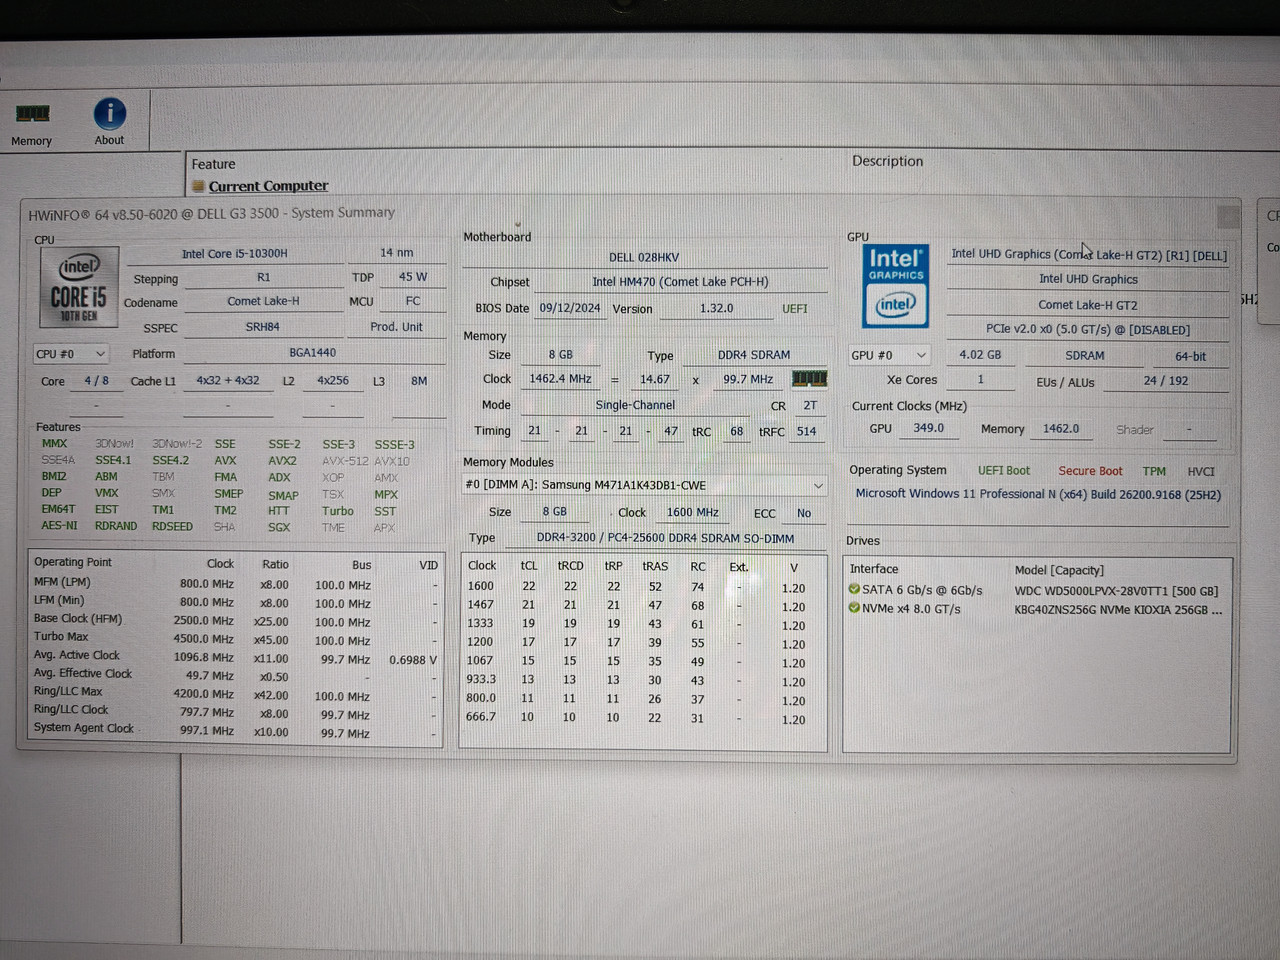This screenshot has width=1280, height=960.
Task: Click the SATA drive status check icon
Action: point(854,589)
